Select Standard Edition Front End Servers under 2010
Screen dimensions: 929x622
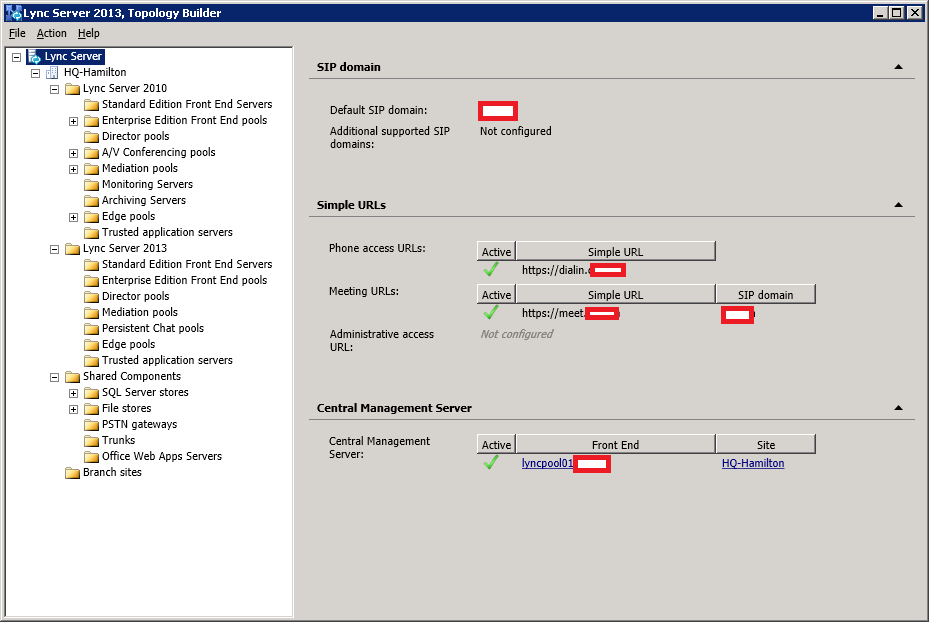187,104
